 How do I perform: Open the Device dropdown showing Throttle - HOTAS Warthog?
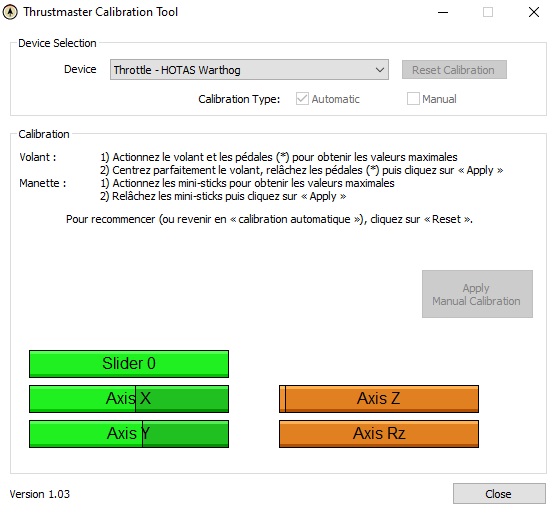coord(249,70)
